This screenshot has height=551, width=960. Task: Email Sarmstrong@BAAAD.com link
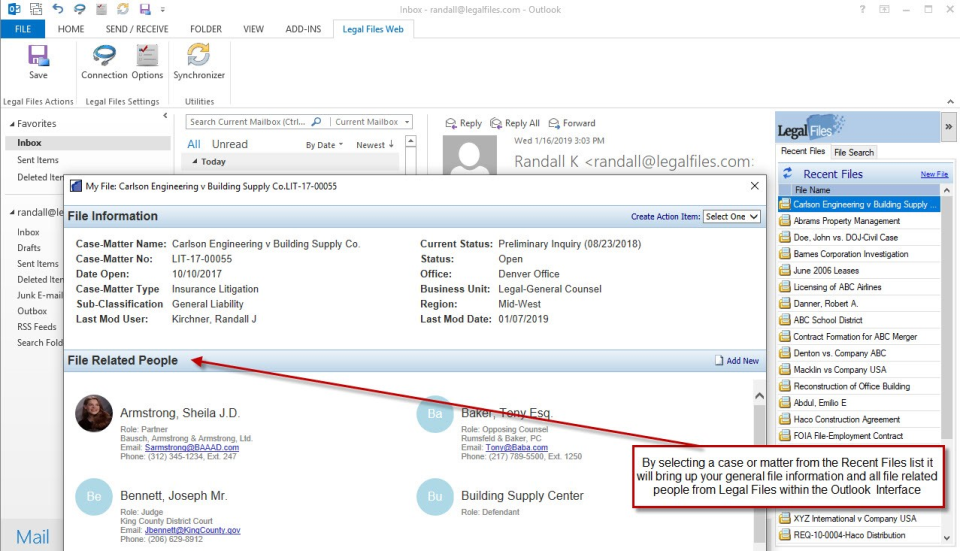coord(192,448)
